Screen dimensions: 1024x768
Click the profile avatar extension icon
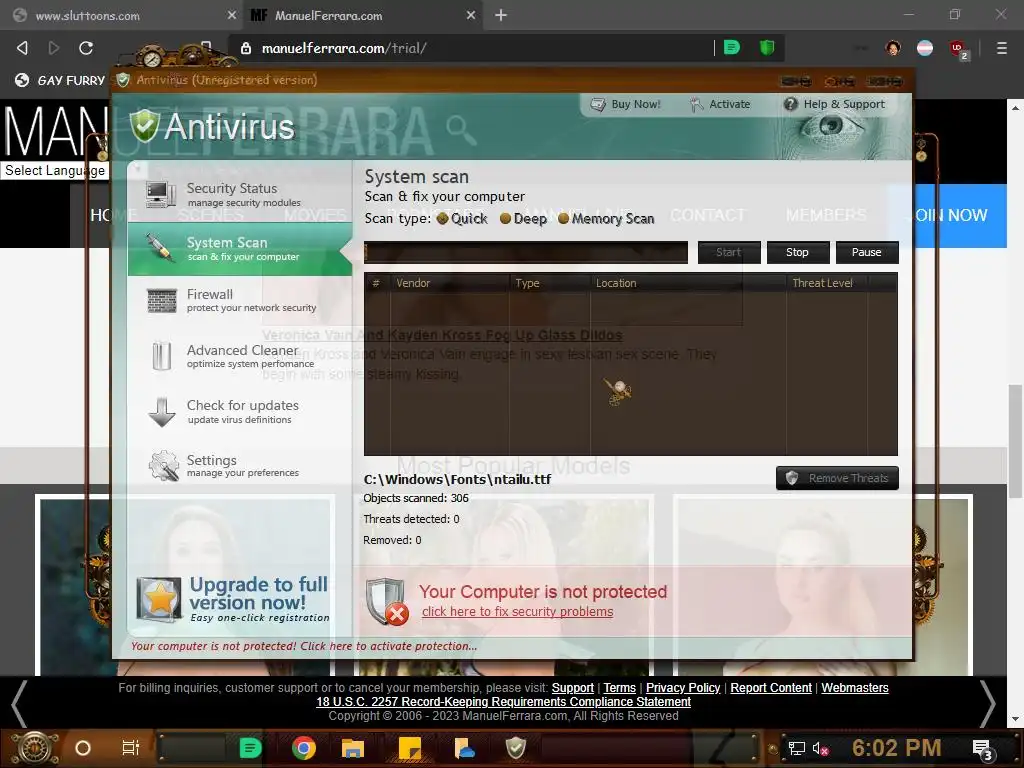click(x=893, y=48)
